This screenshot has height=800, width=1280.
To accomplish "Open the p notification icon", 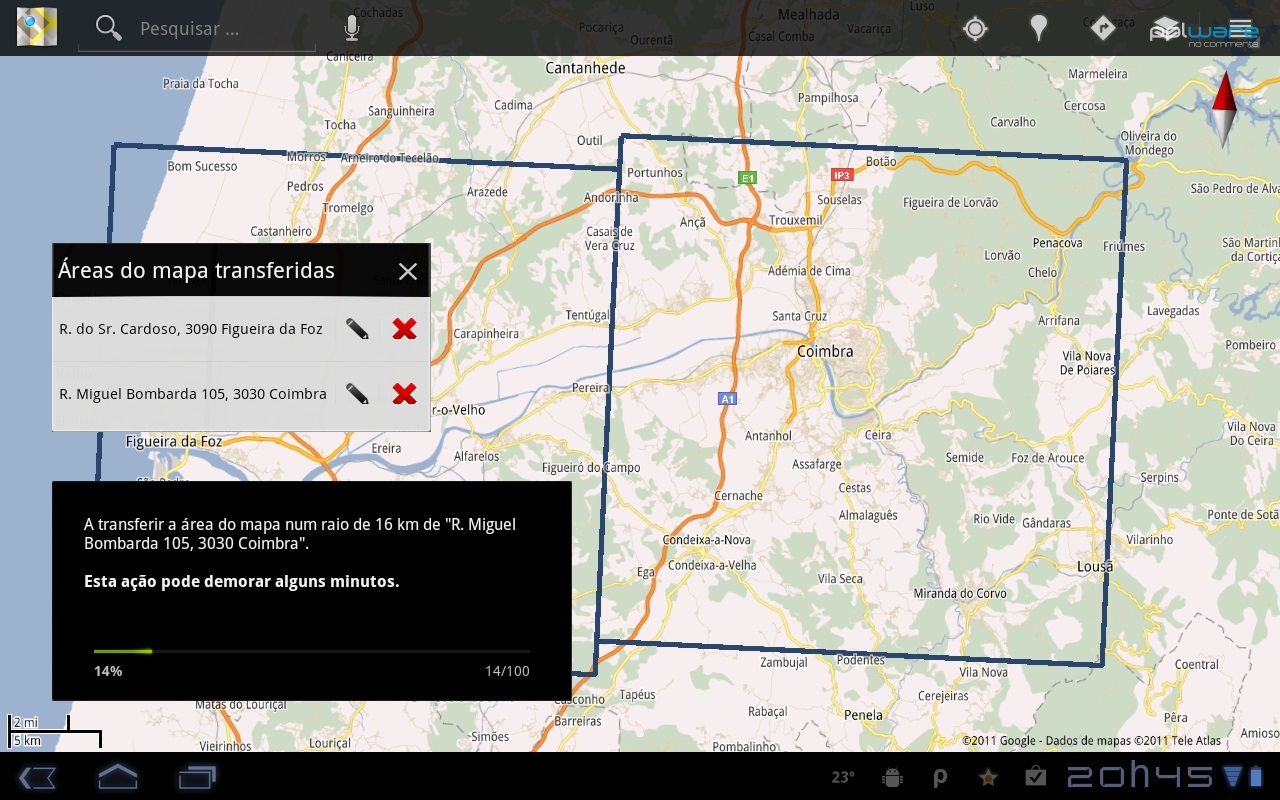I will click(x=941, y=777).
